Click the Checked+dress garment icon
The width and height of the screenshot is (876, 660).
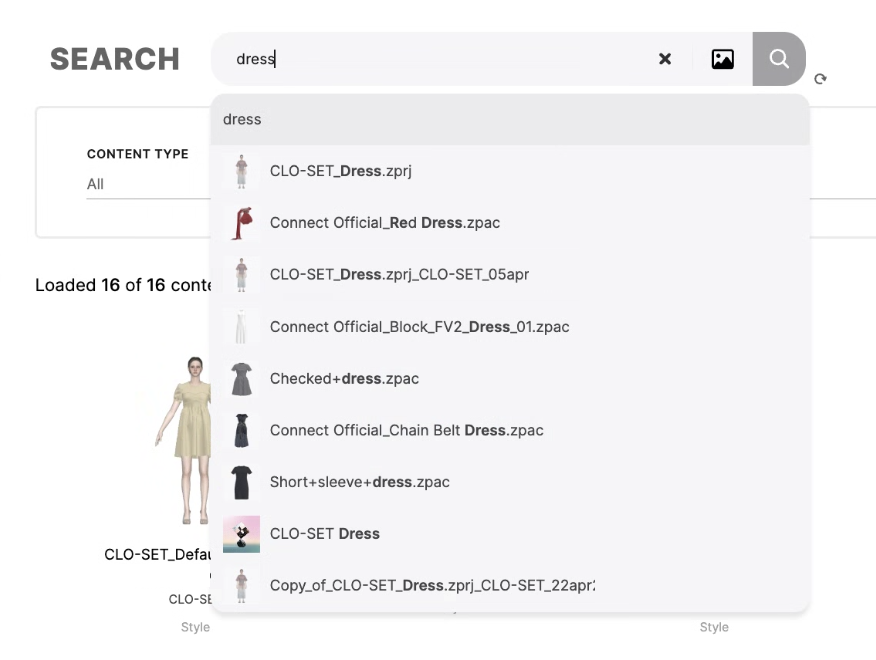(x=240, y=379)
